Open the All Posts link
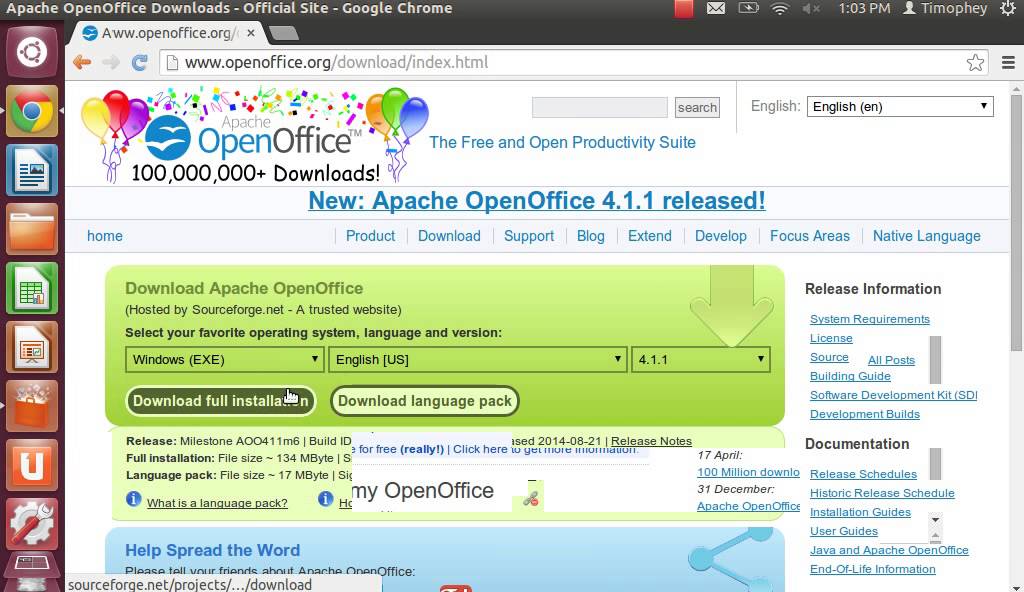This screenshot has width=1024, height=592. (891, 360)
